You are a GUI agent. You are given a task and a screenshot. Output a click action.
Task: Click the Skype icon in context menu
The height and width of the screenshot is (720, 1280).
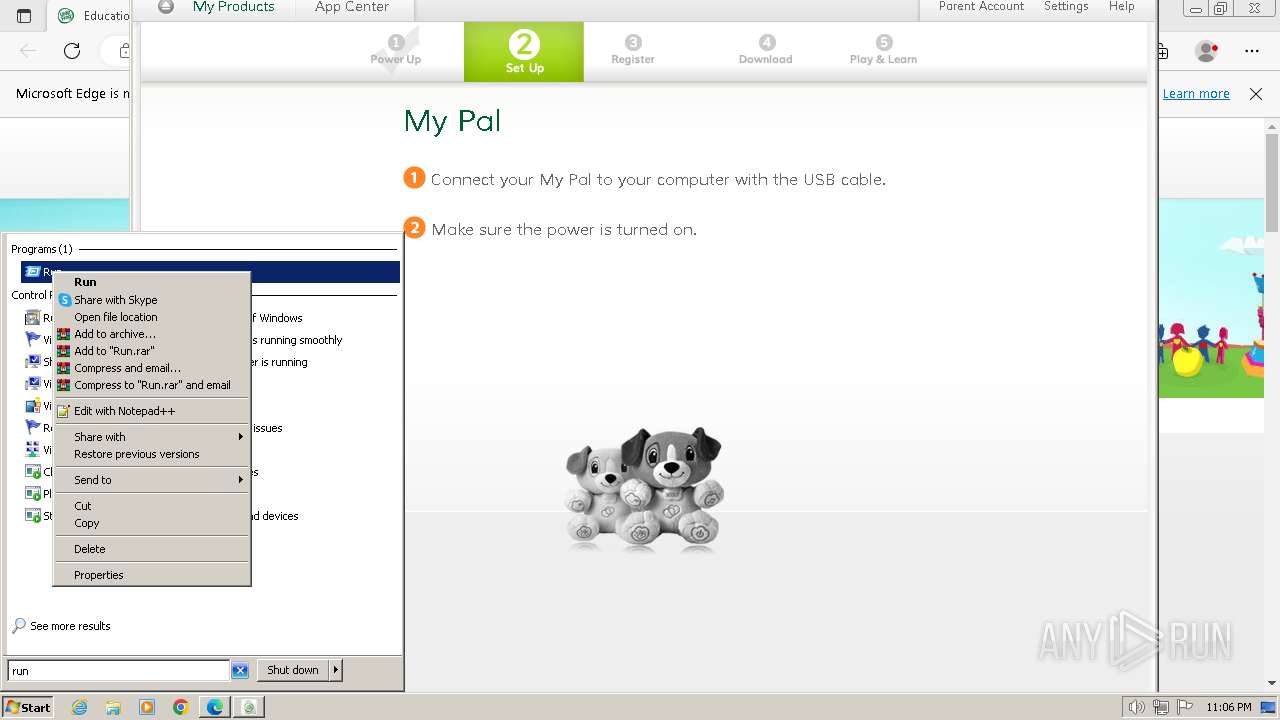point(64,300)
